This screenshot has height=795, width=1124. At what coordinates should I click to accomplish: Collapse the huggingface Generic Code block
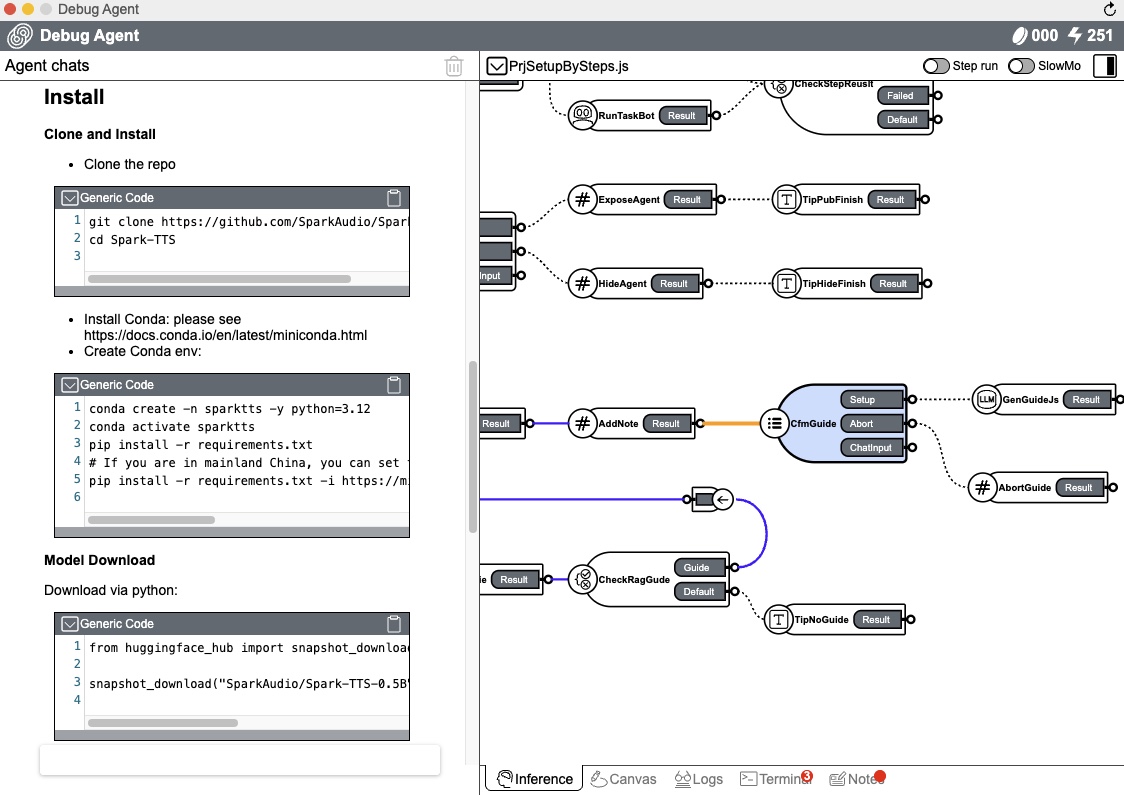[x=70, y=624]
